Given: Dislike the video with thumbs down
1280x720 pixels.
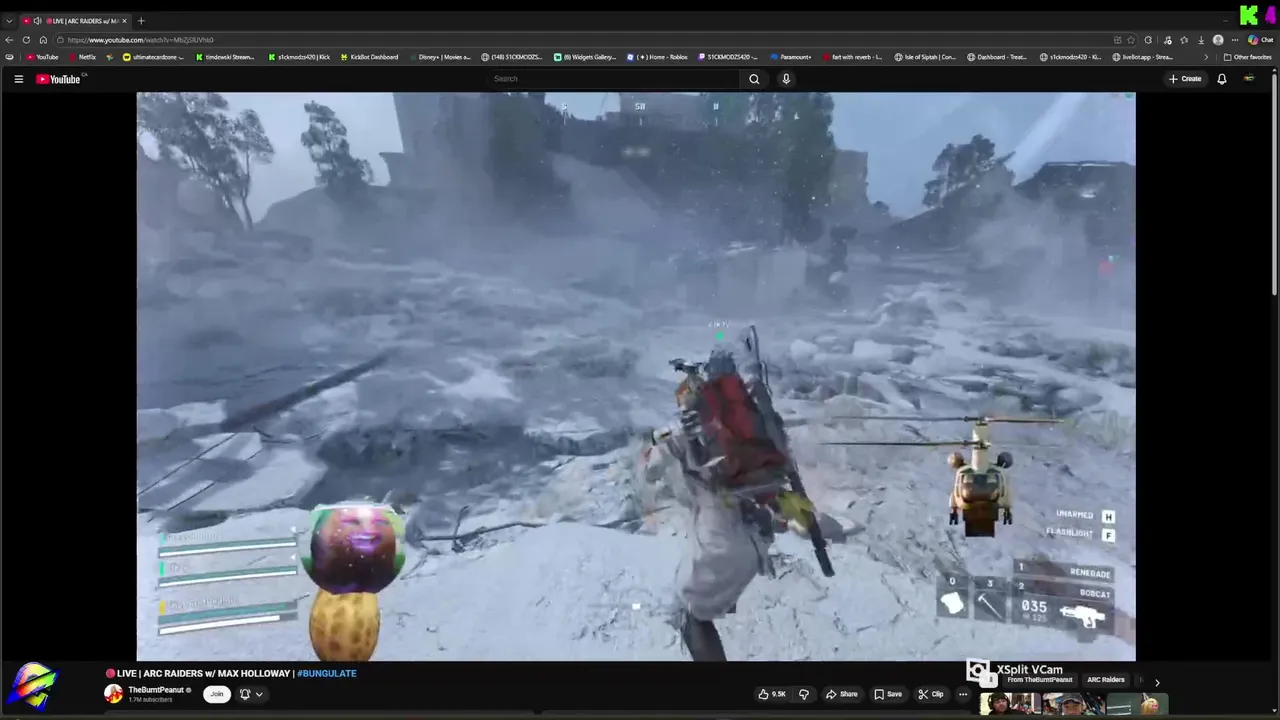Looking at the screenshot, I should click(x=803, y=694).
